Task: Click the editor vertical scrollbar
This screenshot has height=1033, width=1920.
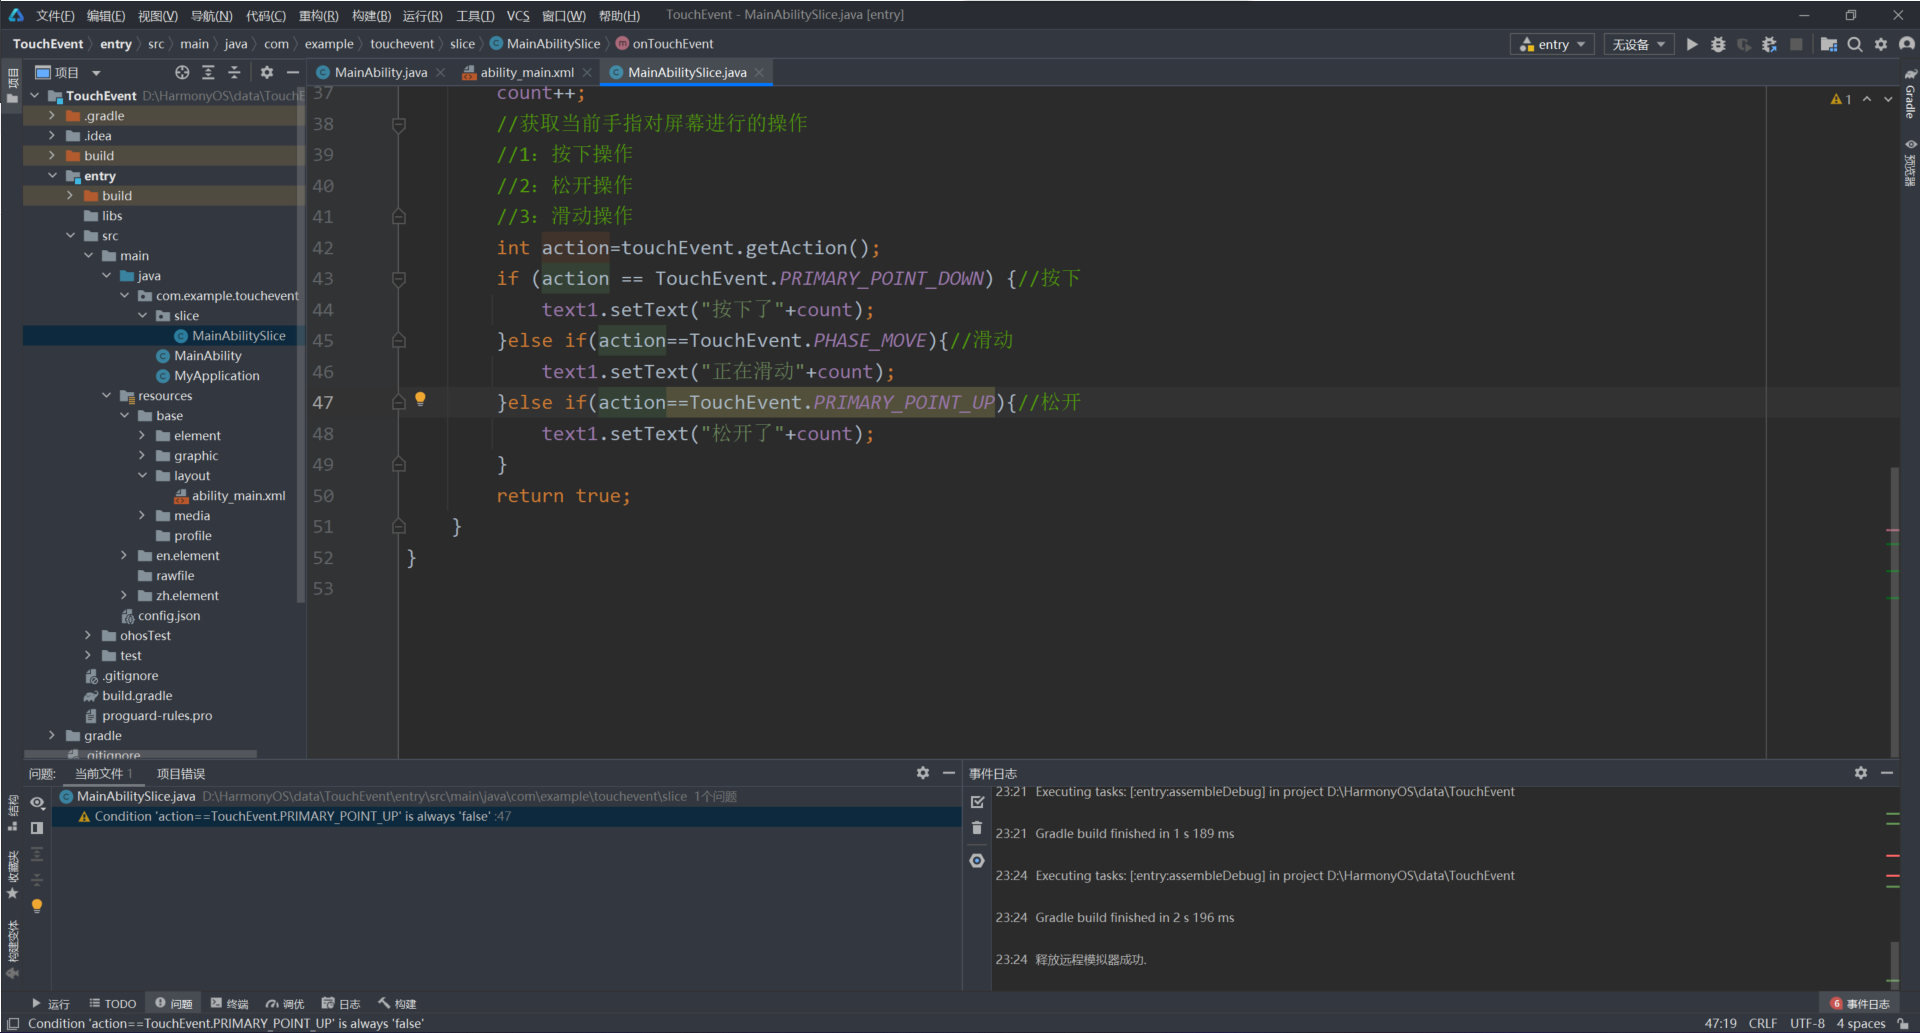Action: tap(1894, 610)
